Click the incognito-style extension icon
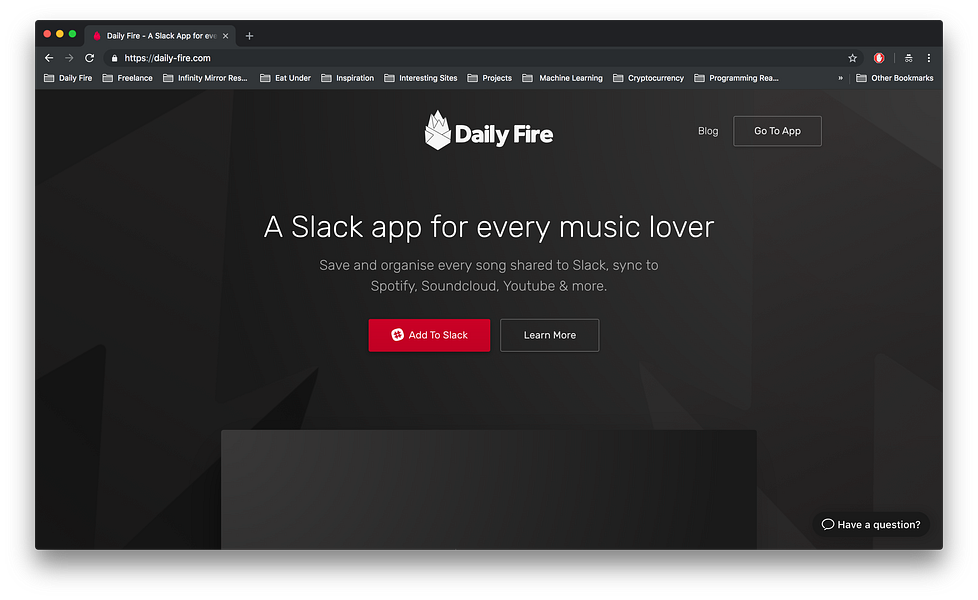The height and width of the screenshot is (600, 978). click(x=909, y=58)
